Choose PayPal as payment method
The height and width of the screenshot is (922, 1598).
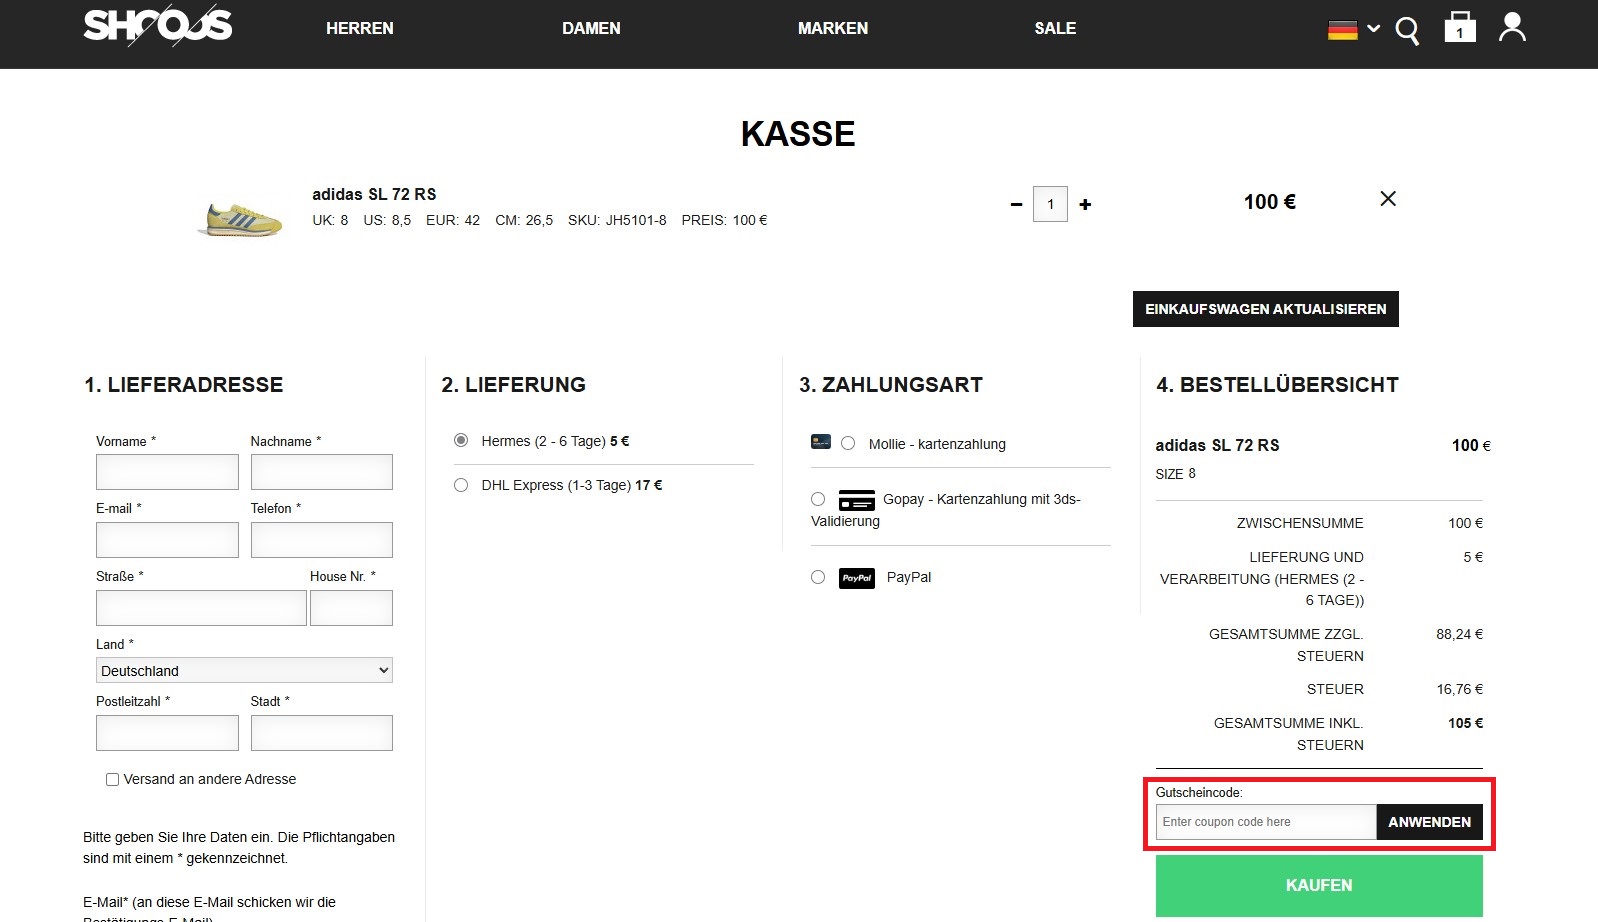[x=818, y=577]
